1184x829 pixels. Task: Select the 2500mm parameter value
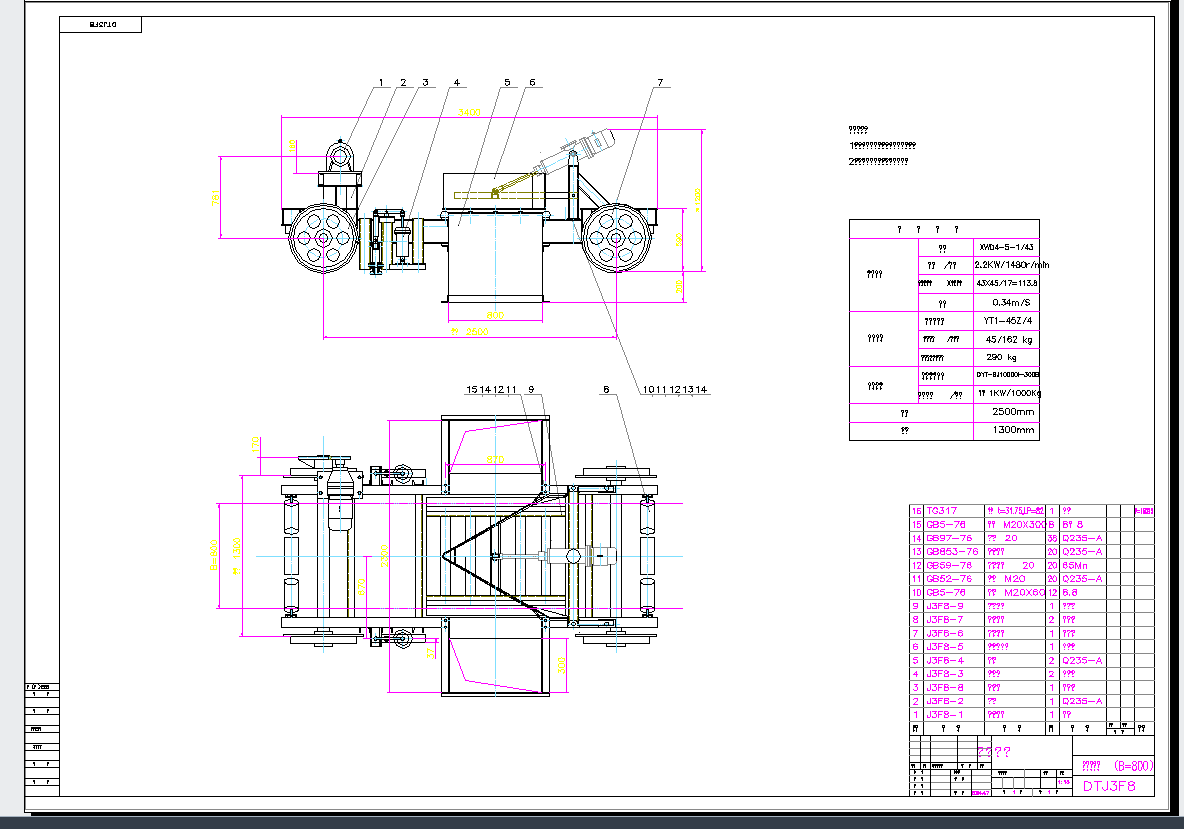[x=1006, y=412]
